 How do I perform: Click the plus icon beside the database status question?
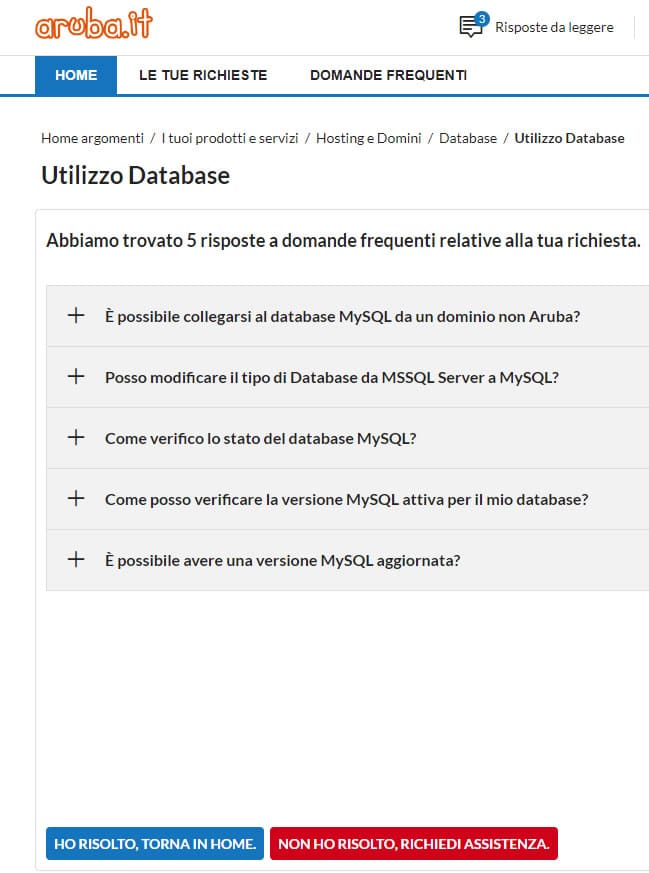pyautogui.click(x=75, y=438)
